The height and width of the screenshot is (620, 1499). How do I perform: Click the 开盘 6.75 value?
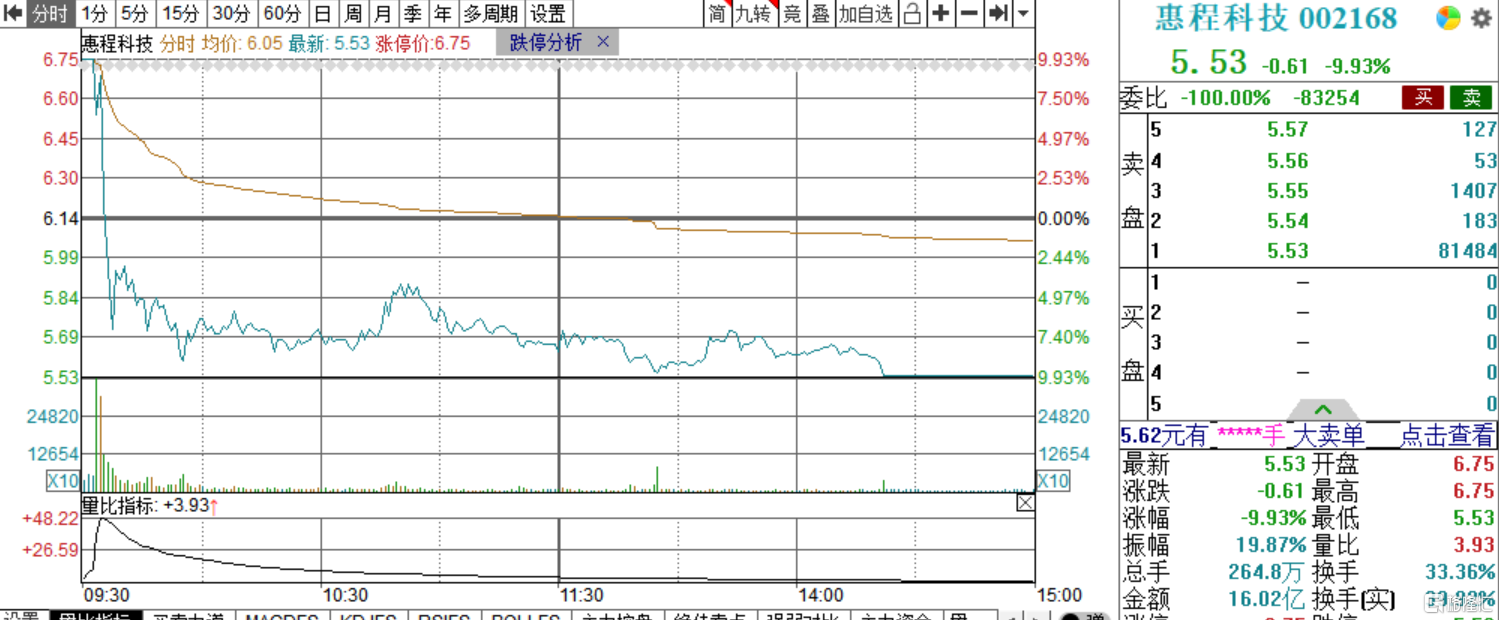(1474, 464)
